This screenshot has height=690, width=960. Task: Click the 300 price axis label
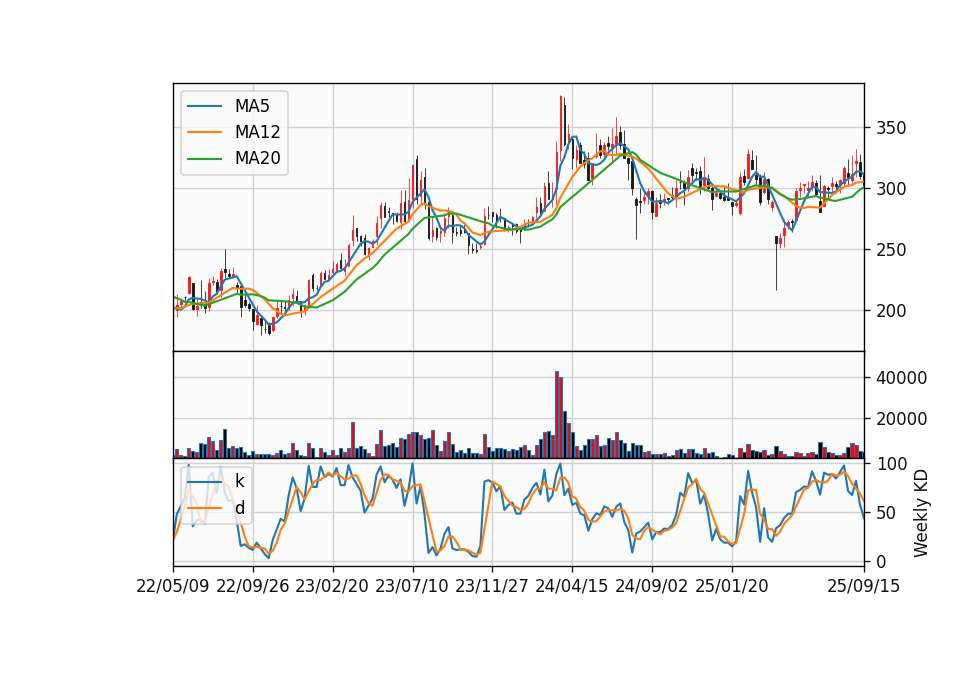[x=891, y=189]
